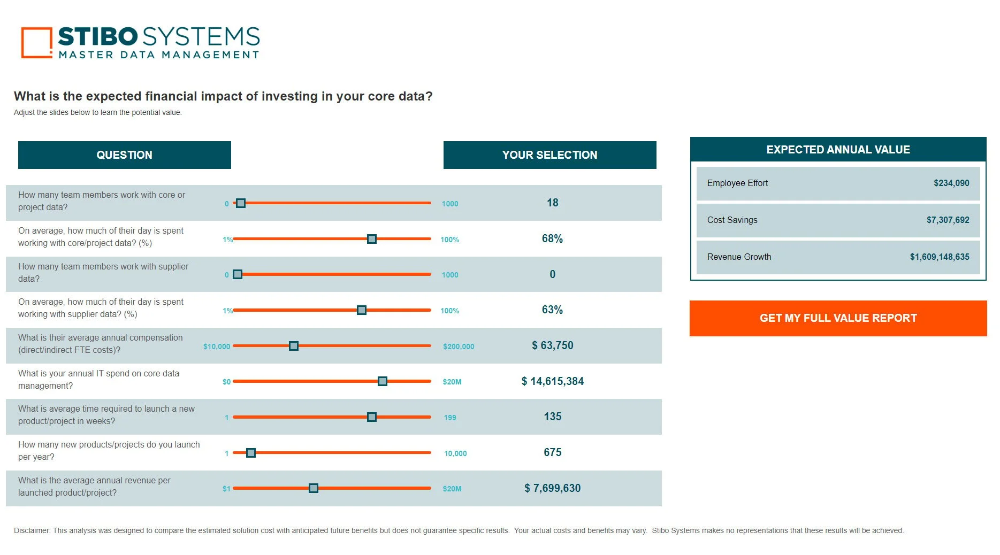Viewport: 1000px width, 555px height.
Task: Click the Employee Effort value row
Action: coord(838,183)
